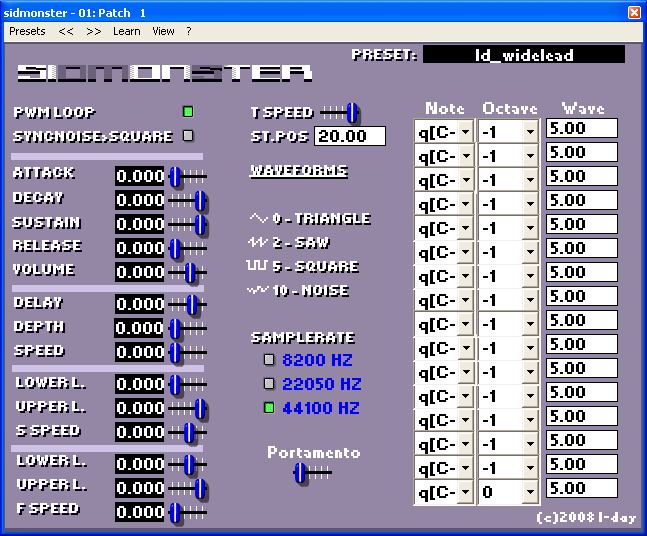Click the SUSTAIN value display

point(139,224)
